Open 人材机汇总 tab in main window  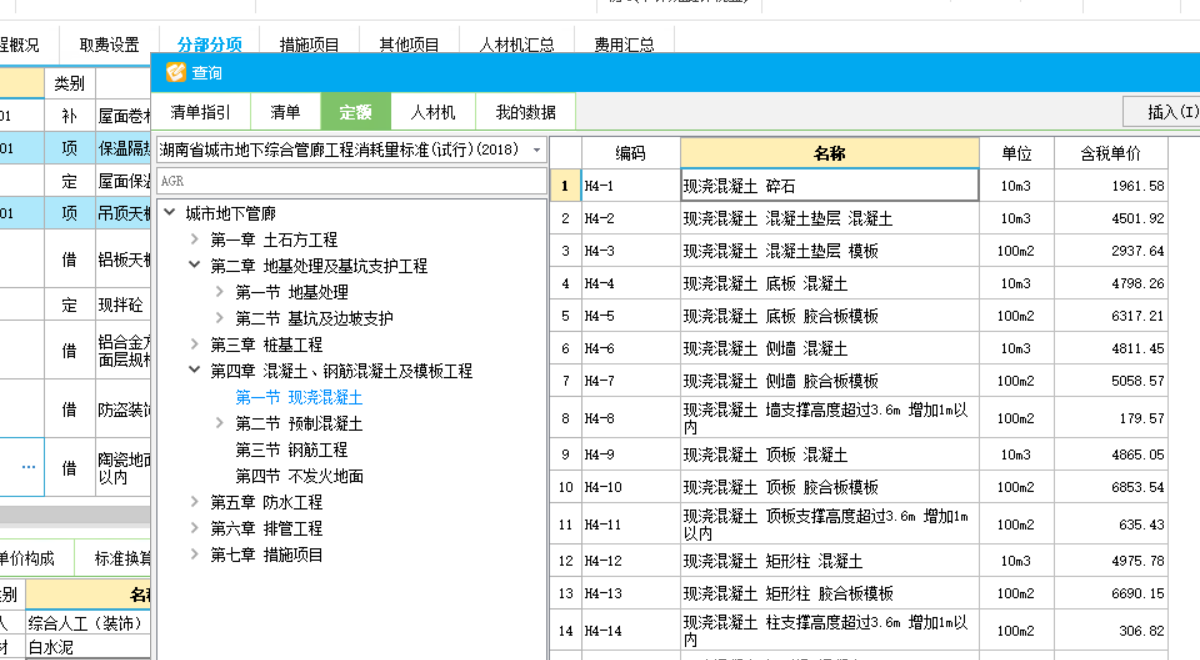[x=517, y=45]
